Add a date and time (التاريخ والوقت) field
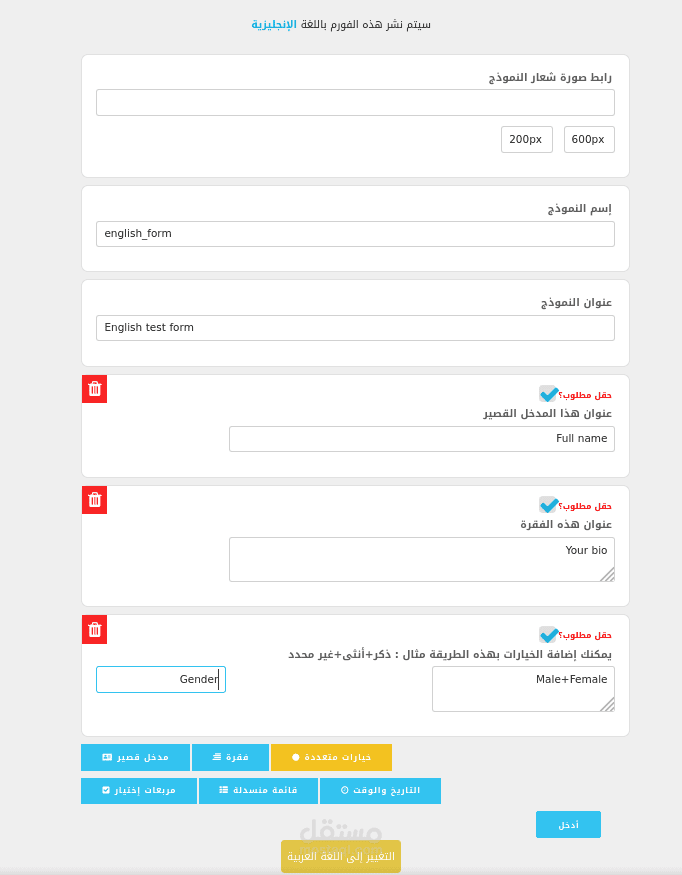The height and width of the screenshot is (875, 682). [x=380, y=791]
